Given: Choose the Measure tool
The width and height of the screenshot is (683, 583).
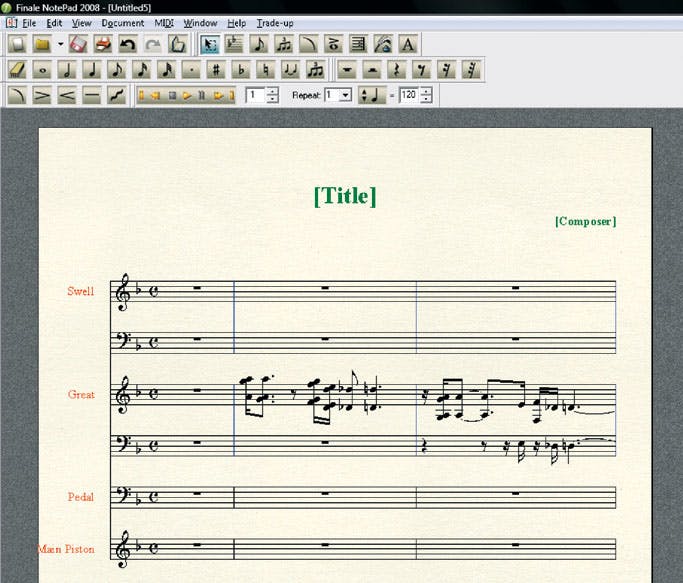Looking at the screenshot, I should (x=234, y=44).
